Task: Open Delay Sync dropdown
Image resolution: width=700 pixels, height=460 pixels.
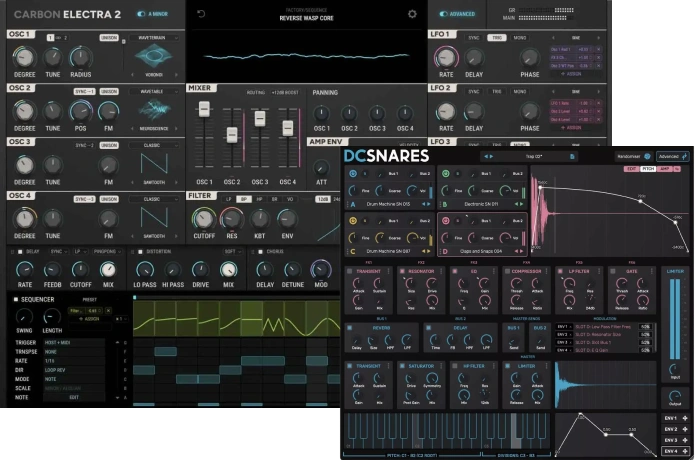Action: (x=58, y=252)
